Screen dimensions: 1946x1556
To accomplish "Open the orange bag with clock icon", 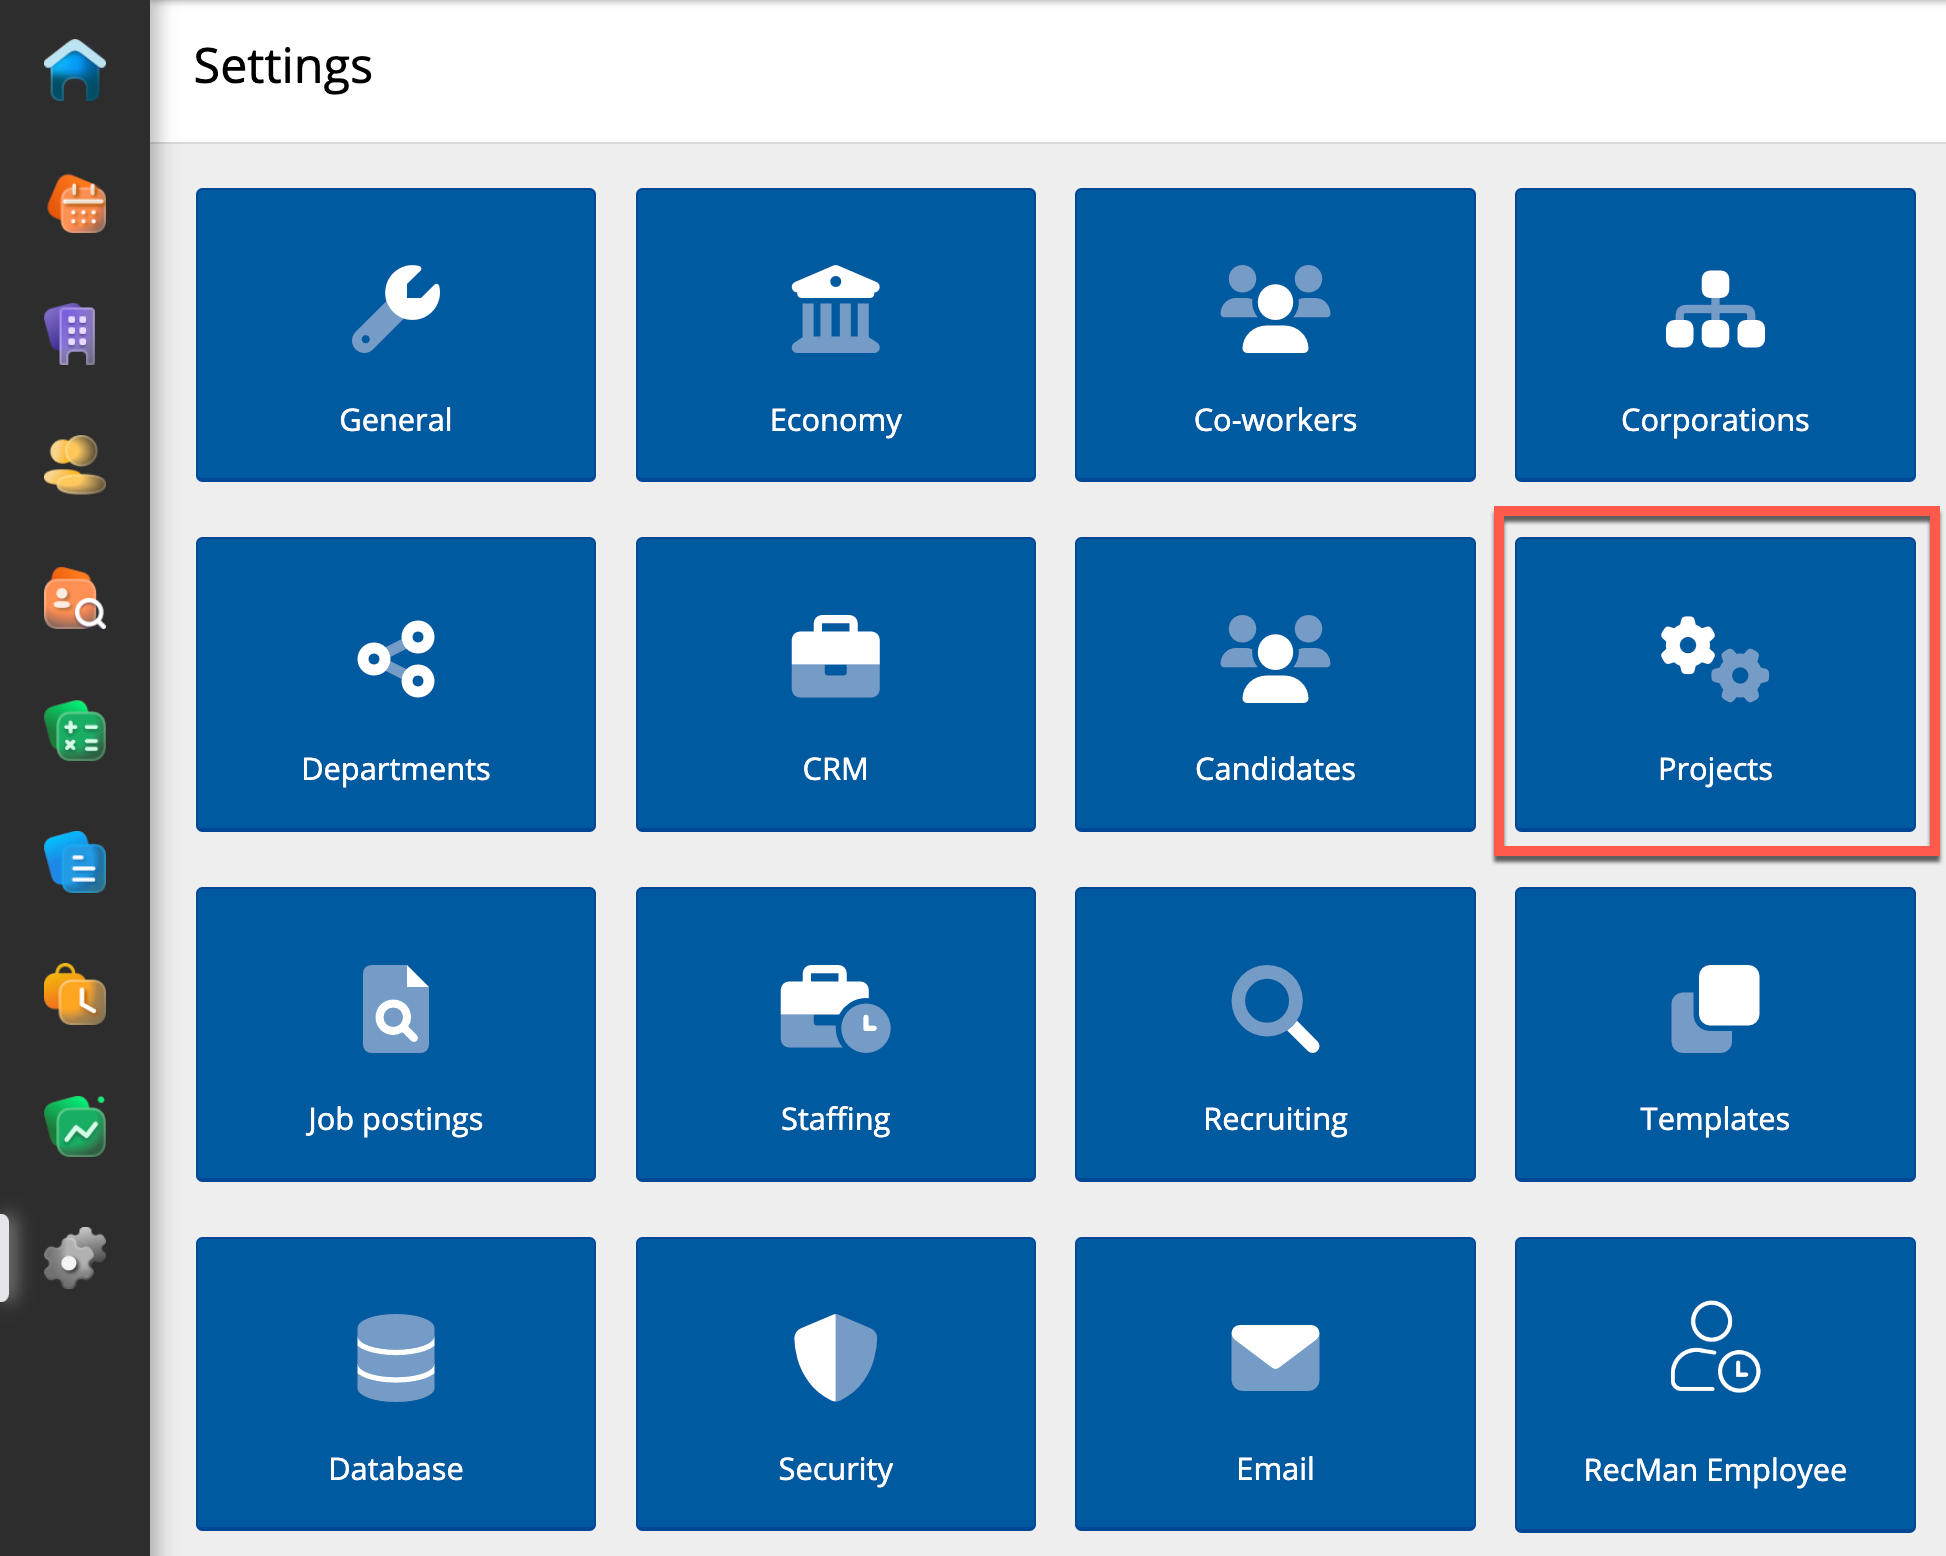I will tap(75, 995).
